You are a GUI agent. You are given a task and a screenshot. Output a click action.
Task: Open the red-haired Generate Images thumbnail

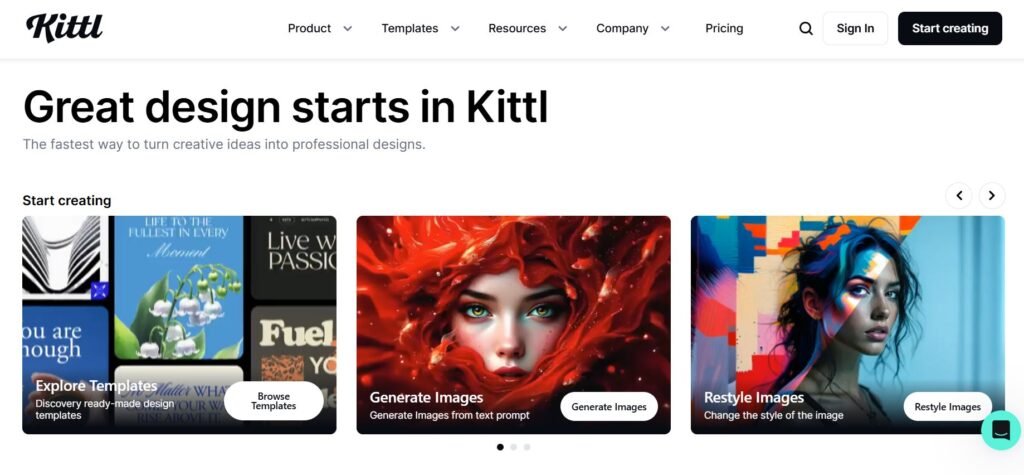[513, 325]
